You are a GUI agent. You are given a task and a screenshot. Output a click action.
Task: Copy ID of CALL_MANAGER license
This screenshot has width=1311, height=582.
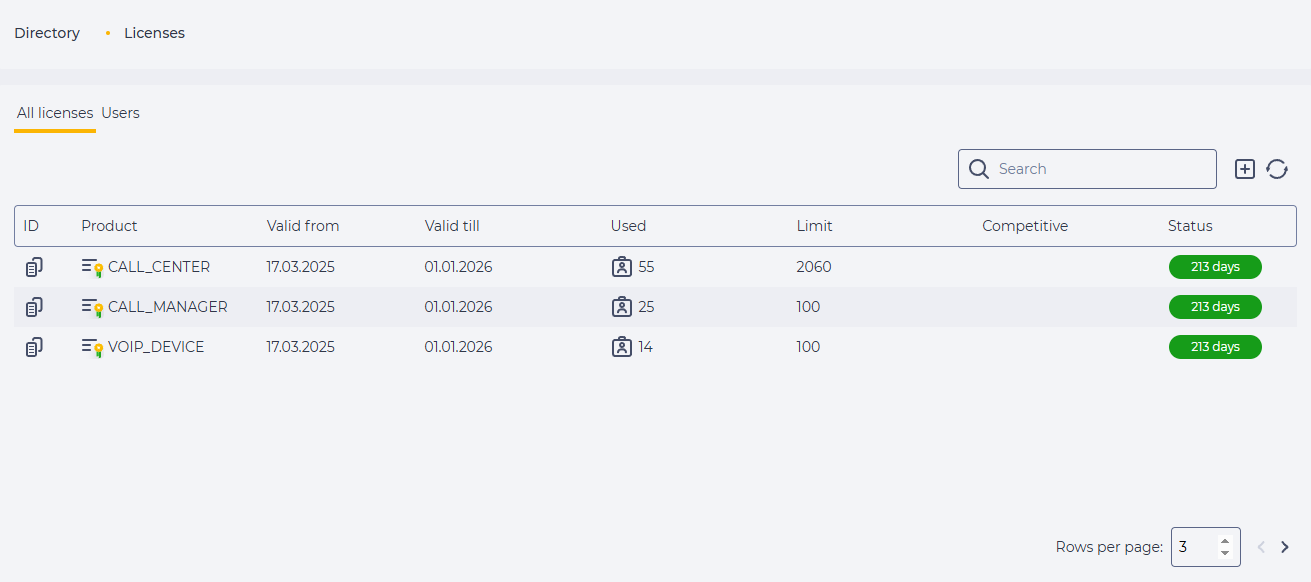(x=34, y=307)
